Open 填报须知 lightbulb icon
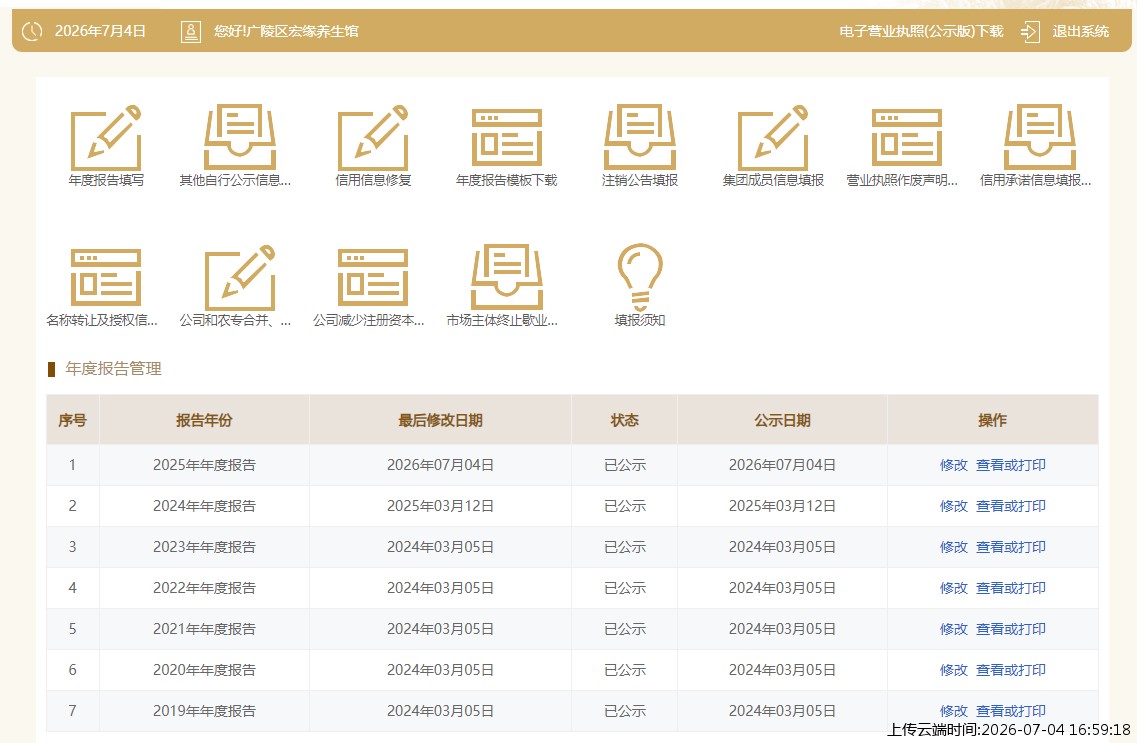Viewport: 1137px width, 743px height. coord(640,278)
